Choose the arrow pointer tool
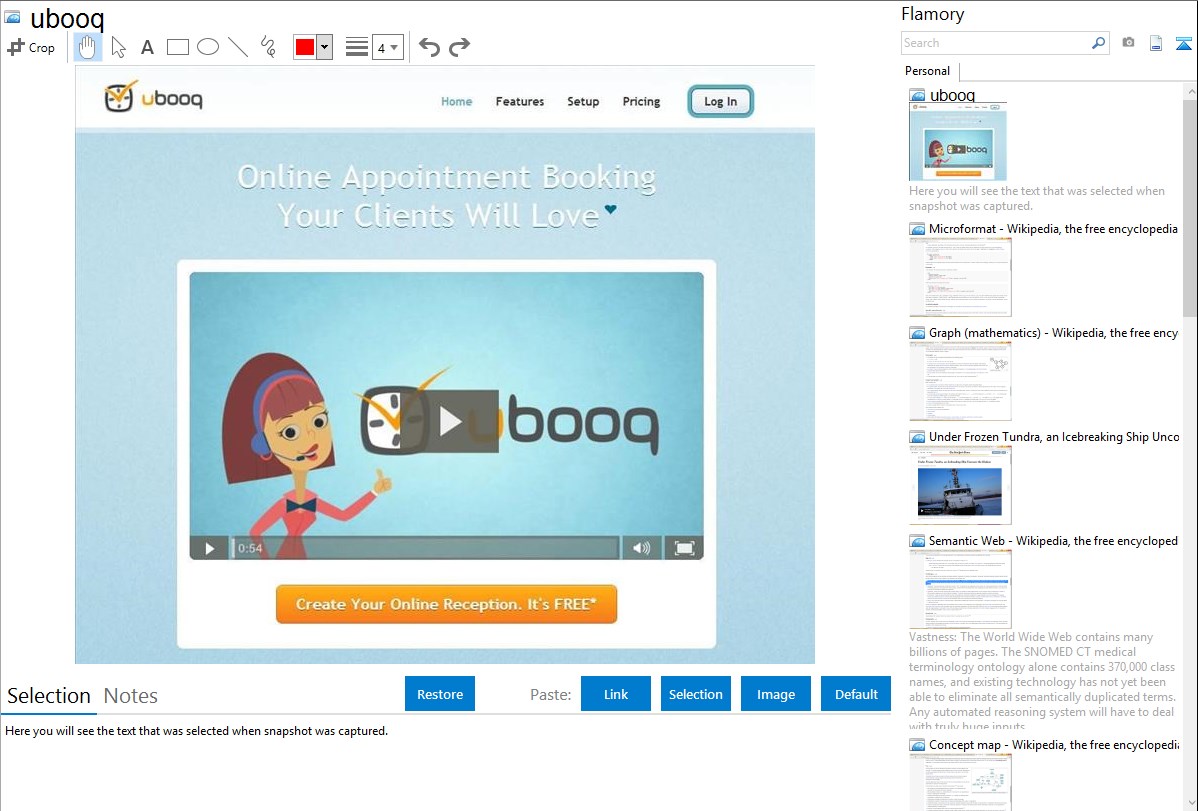Image resolution: width=1198 pixels, height=811 pixels. (118, 47)
